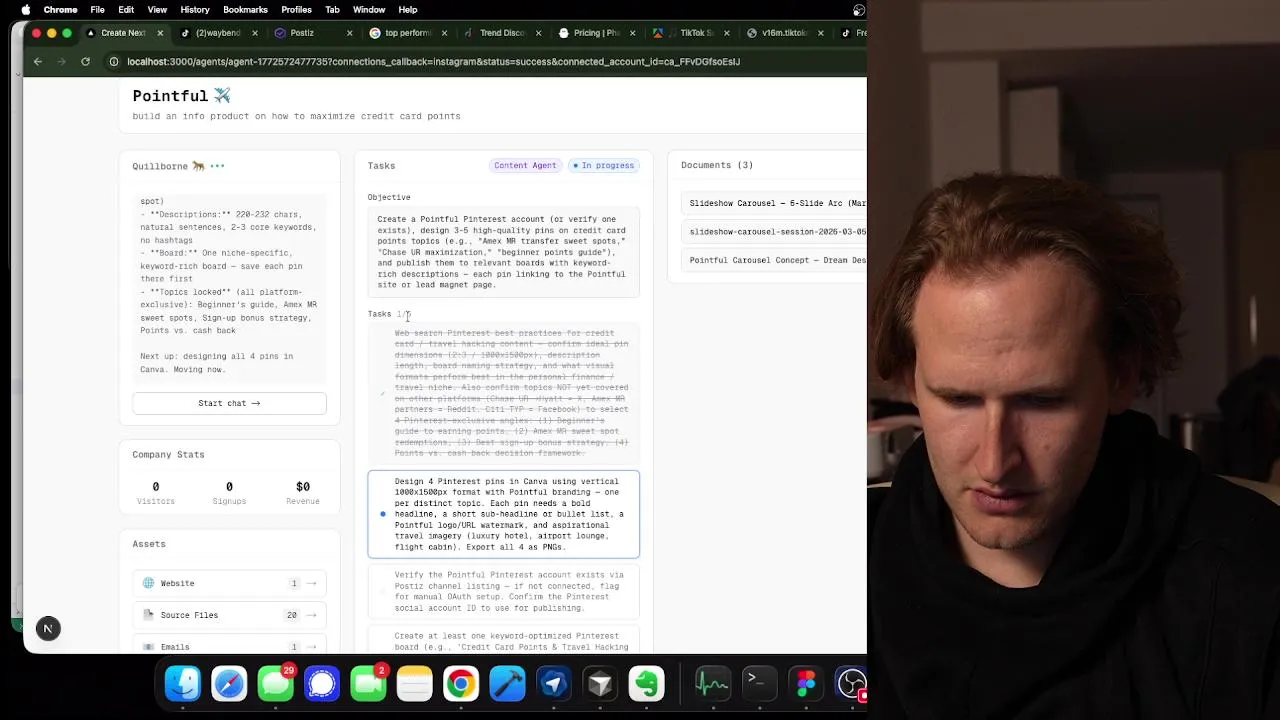Open Activity Monitor from the dock

[x=712, y=684]
